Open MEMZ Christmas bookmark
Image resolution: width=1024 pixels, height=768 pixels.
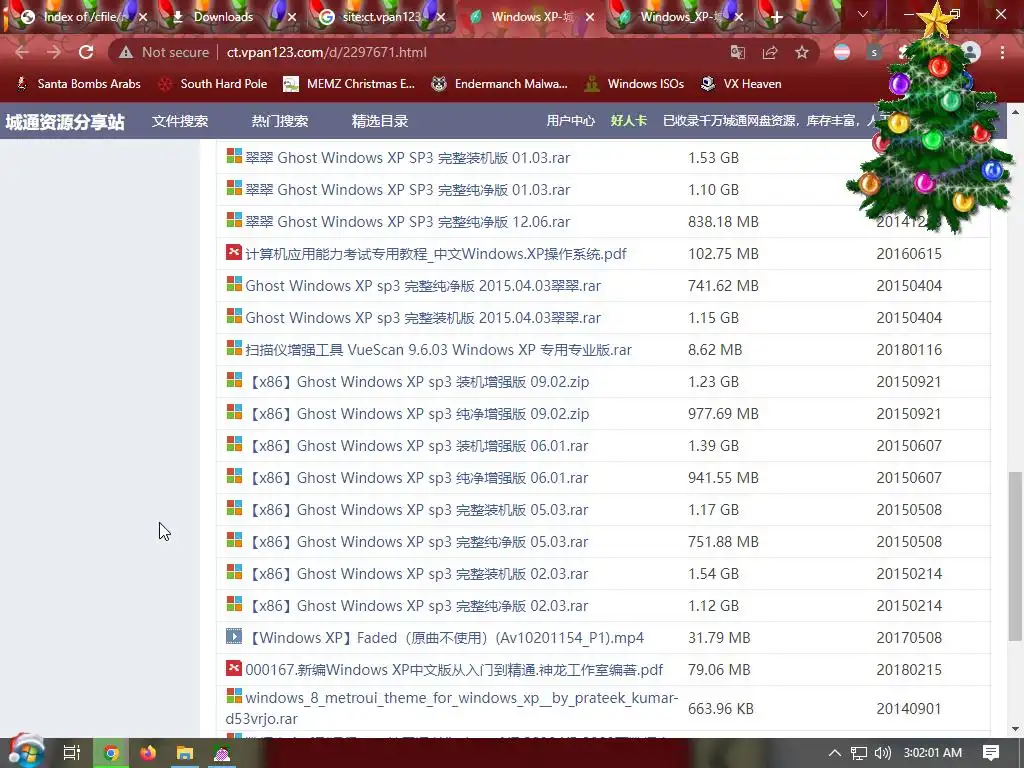349,84
